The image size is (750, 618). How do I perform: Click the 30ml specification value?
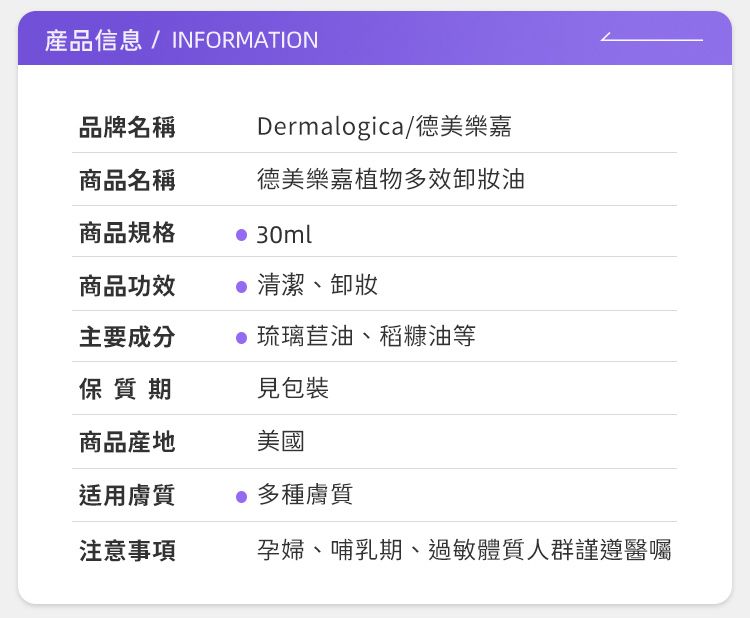(284, 236)
